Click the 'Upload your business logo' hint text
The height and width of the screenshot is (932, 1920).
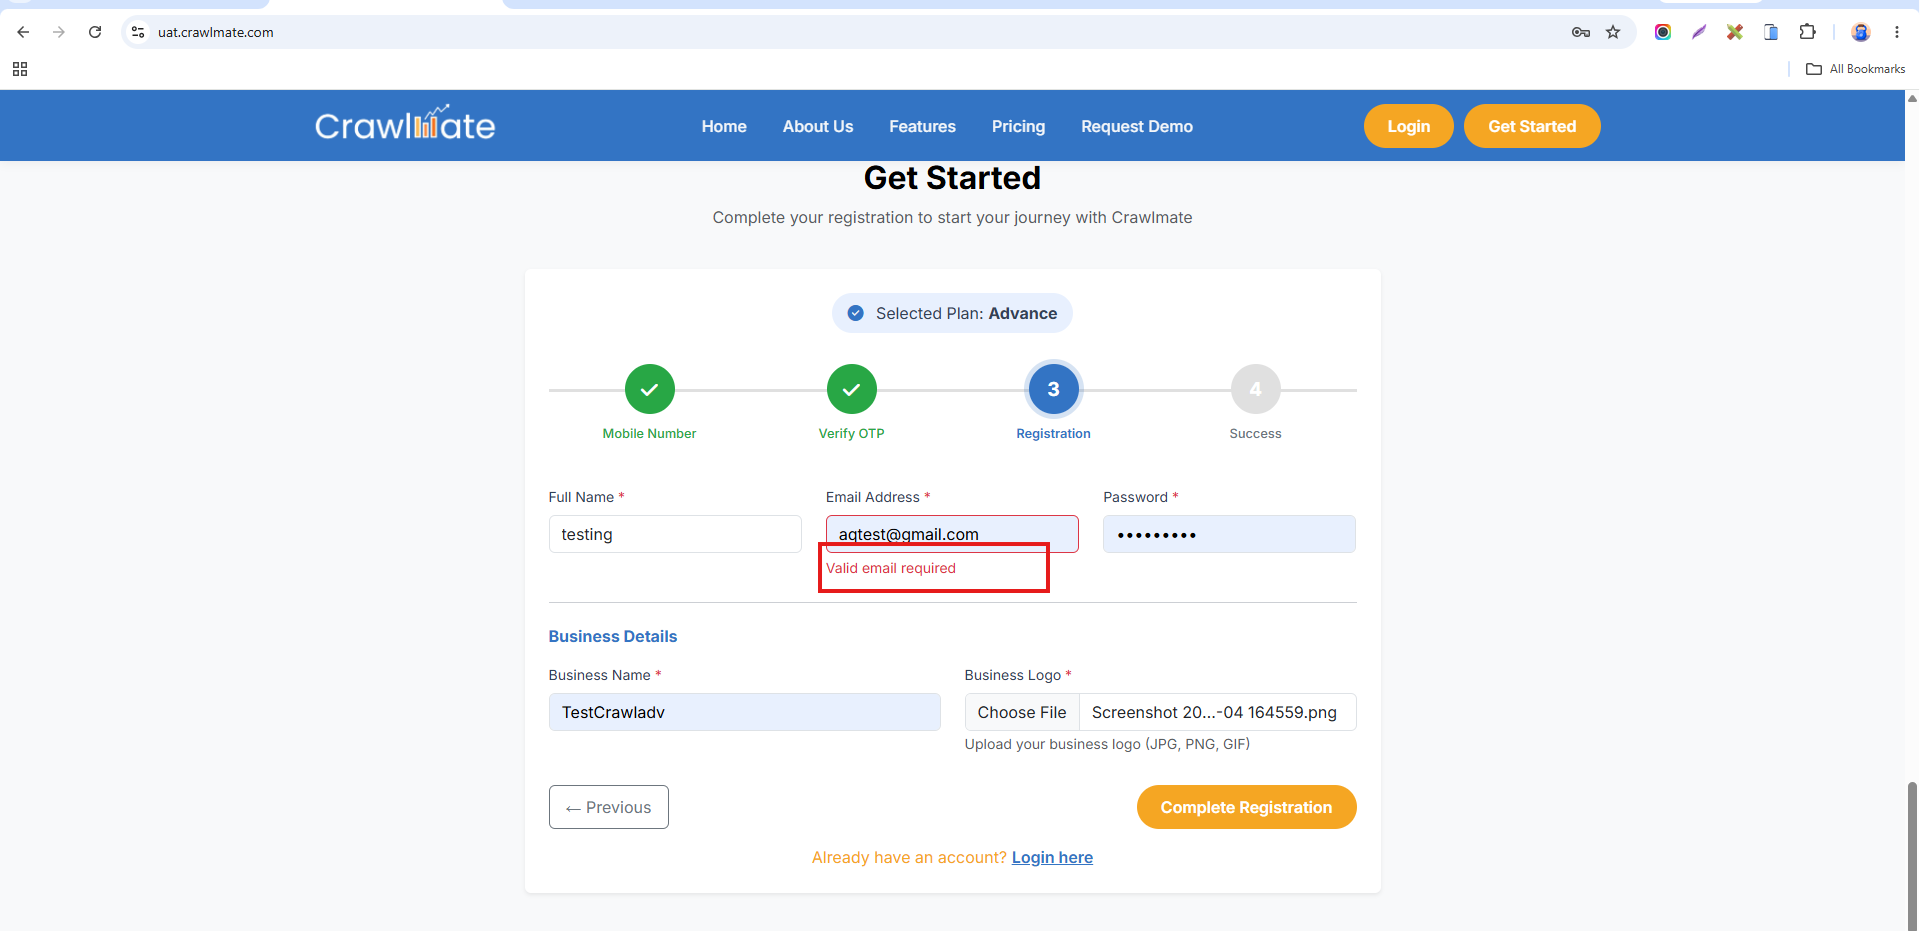1107,744
